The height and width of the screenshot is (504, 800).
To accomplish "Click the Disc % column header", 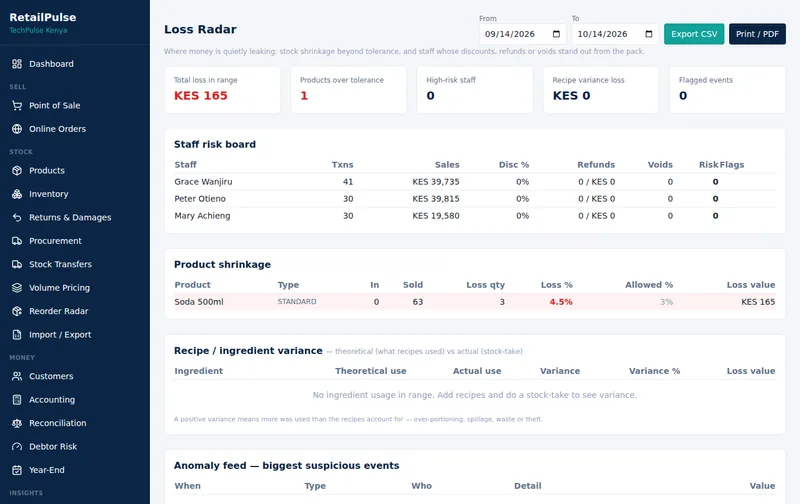I will [x=514, y=165].
